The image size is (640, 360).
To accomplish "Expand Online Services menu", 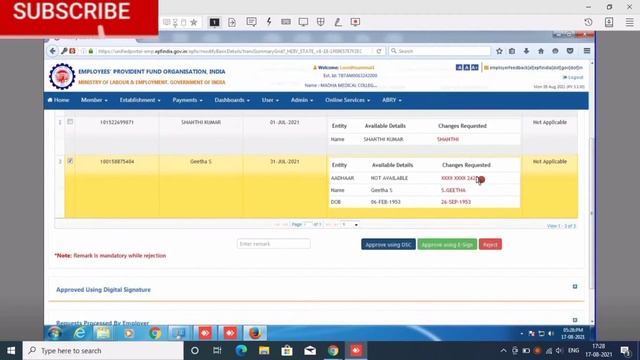I will click(347, 100).
